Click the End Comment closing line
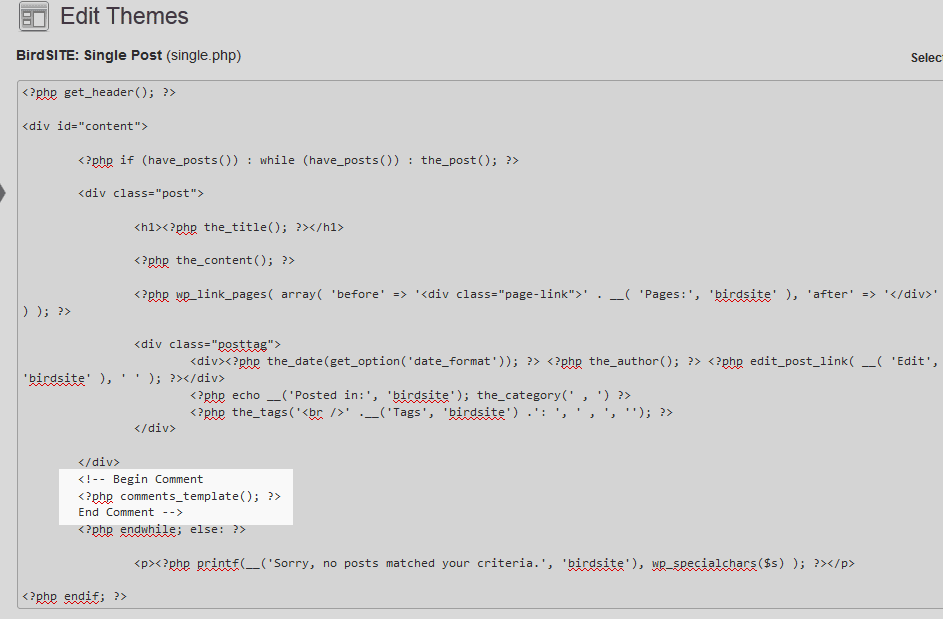The width and height of the screenshot is (943, 619). pyautogui.click(x=131, y=512)
